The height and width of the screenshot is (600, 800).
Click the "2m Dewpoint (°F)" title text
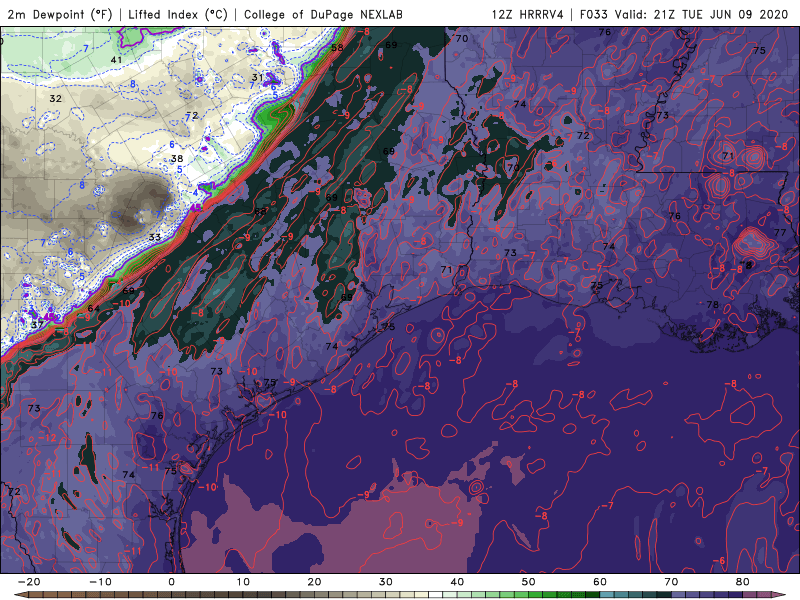click(x=60, y=14)
